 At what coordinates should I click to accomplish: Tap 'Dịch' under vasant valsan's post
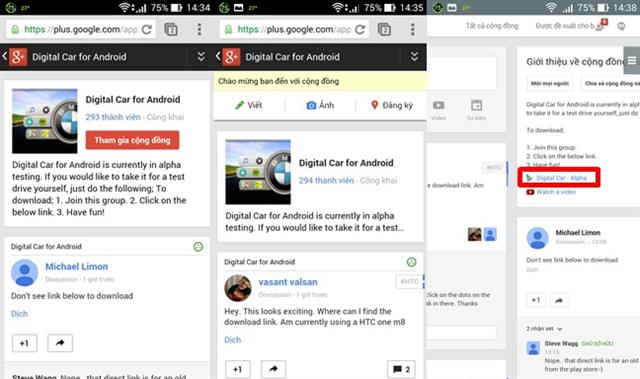(233, 340)
